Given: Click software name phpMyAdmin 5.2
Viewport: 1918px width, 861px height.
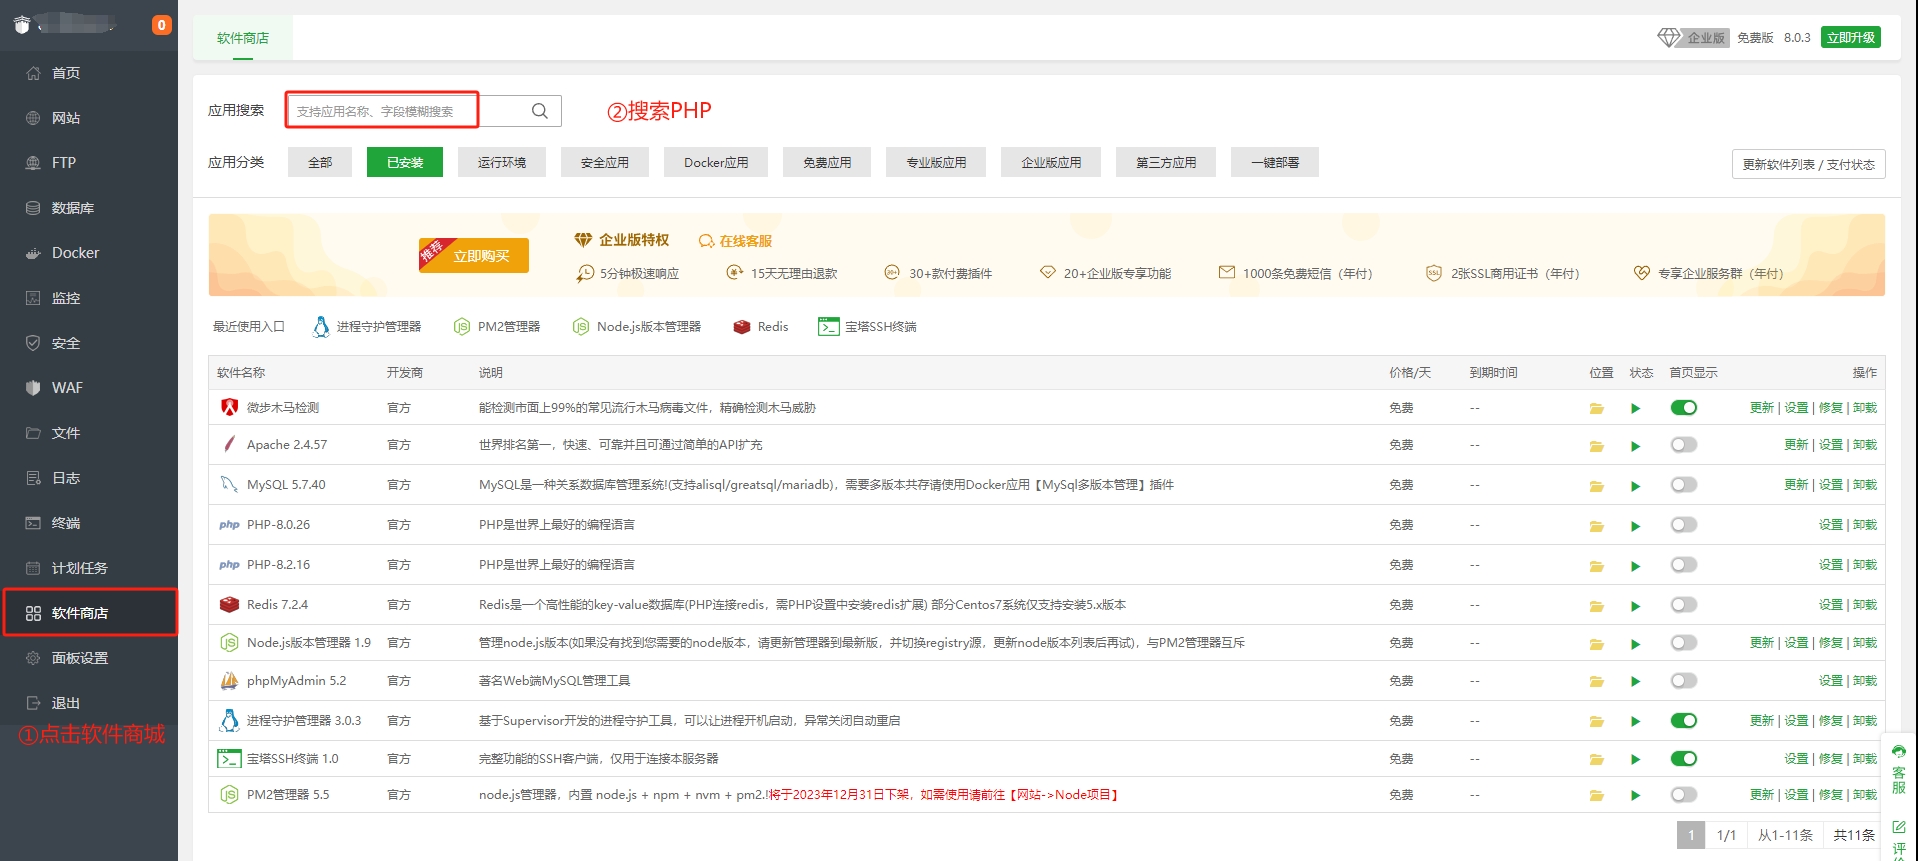Looking at the screenshot, I should tap(296, 681).
